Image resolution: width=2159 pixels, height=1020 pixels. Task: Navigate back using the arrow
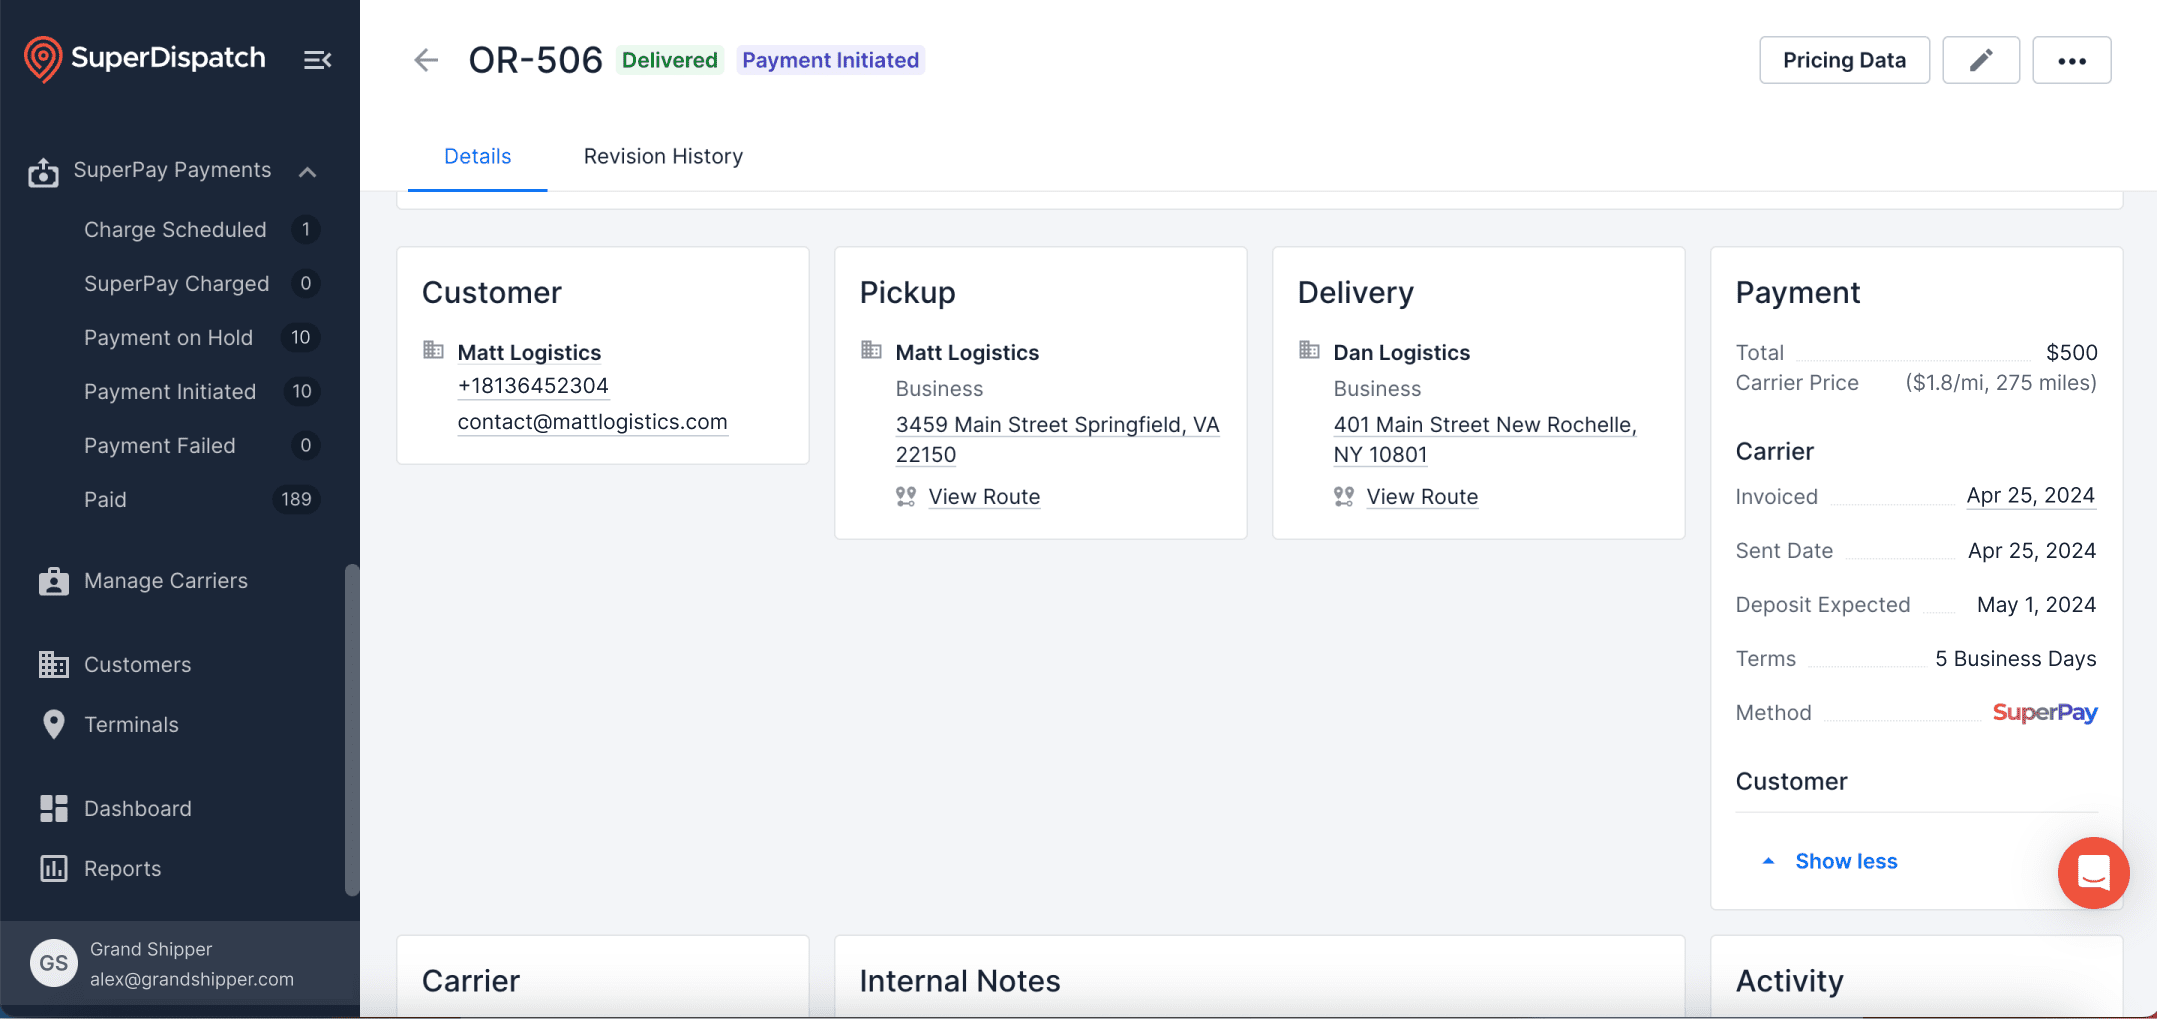(425, 60)
